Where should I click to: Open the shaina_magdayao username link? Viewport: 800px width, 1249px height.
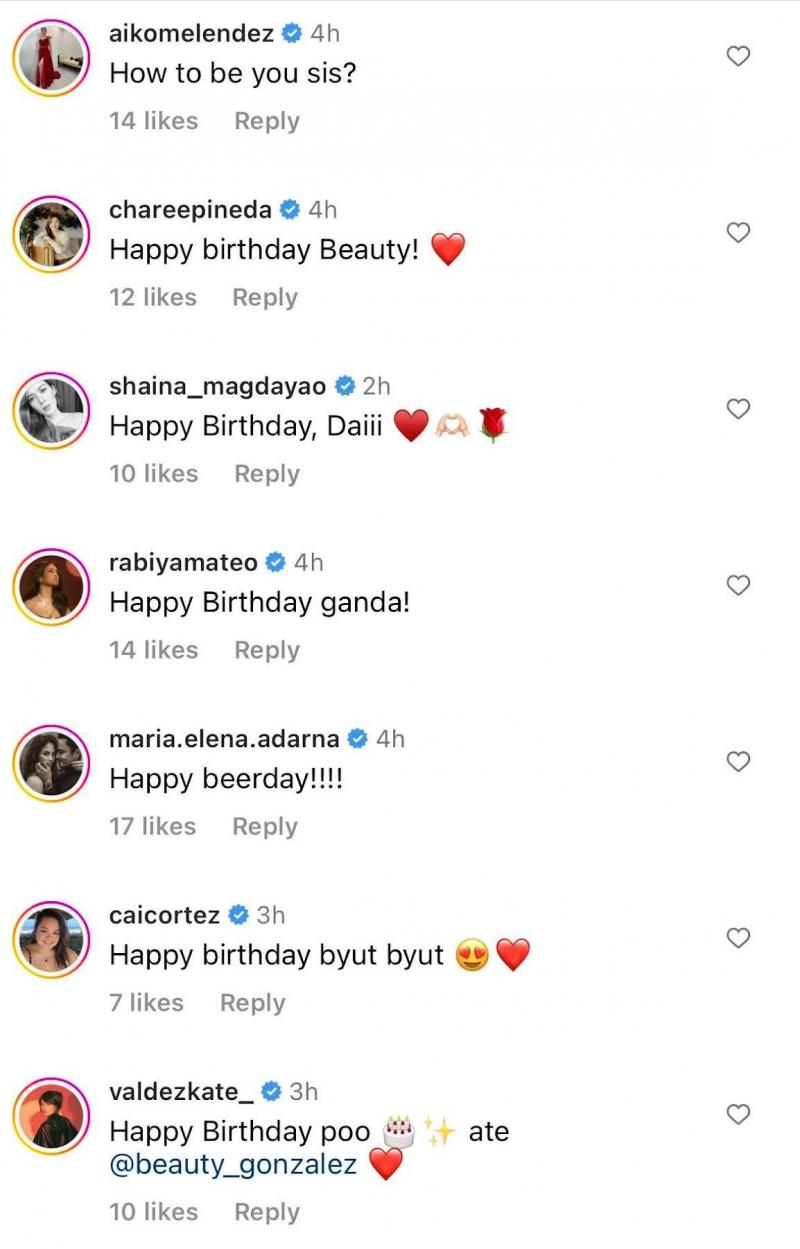coord(219,386)
